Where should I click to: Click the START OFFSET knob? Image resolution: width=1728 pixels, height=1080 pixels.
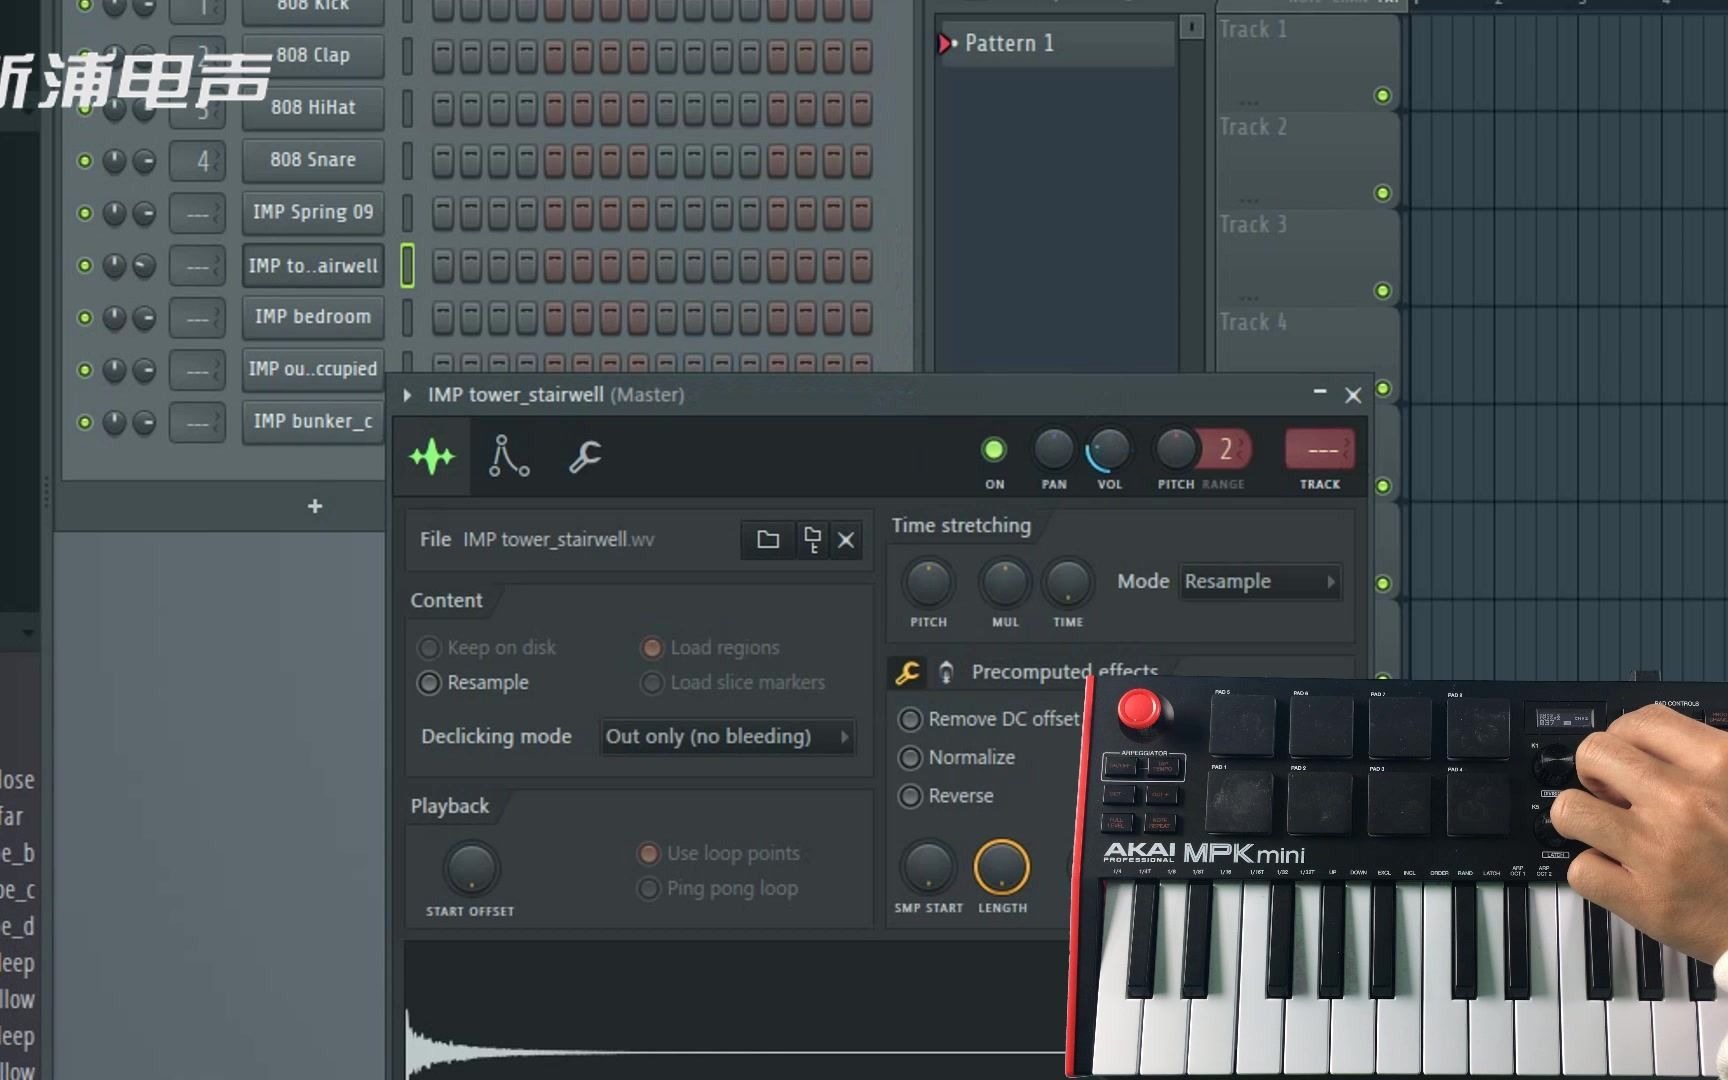coord(470,868)
